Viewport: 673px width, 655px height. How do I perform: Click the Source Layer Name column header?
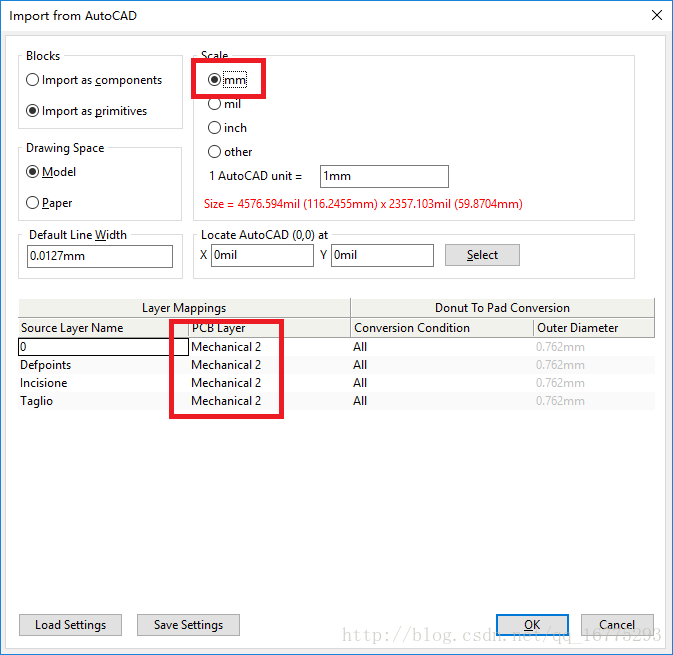tap(103, 328)
